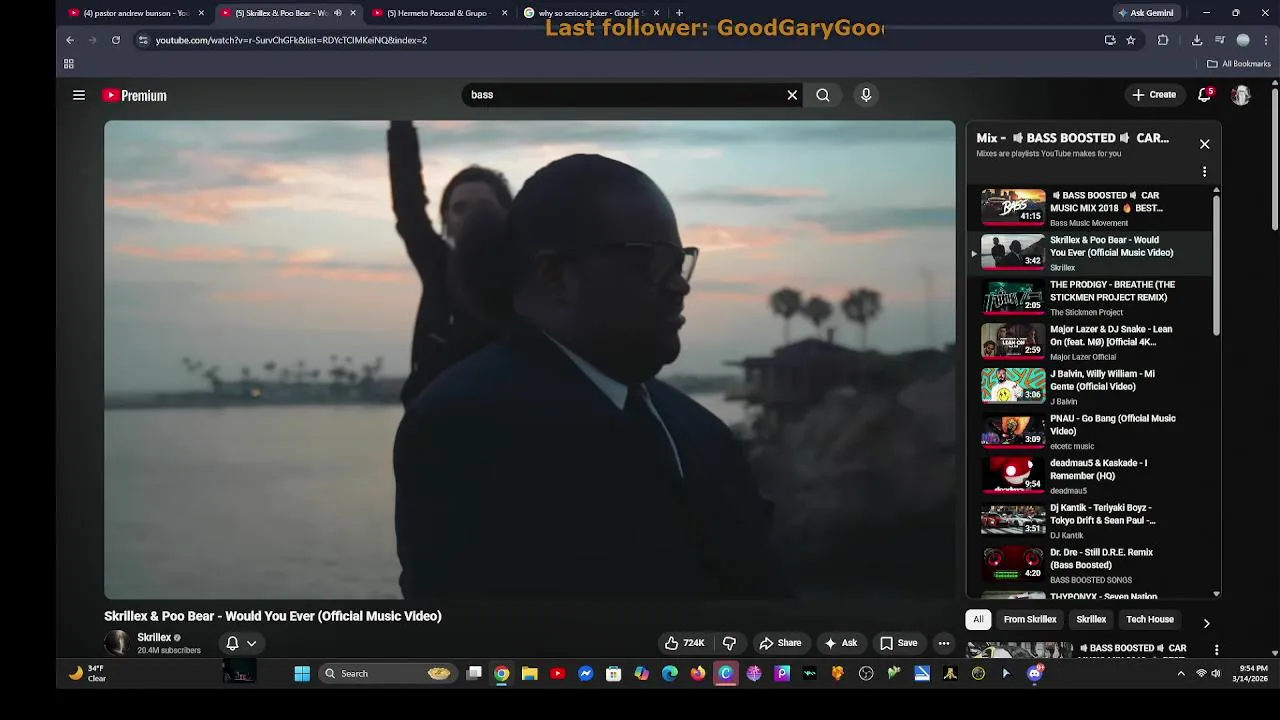Mute the Skrillex tab audio icon
The width and height of the screenshot is (1280, 720).
[338, 13]
